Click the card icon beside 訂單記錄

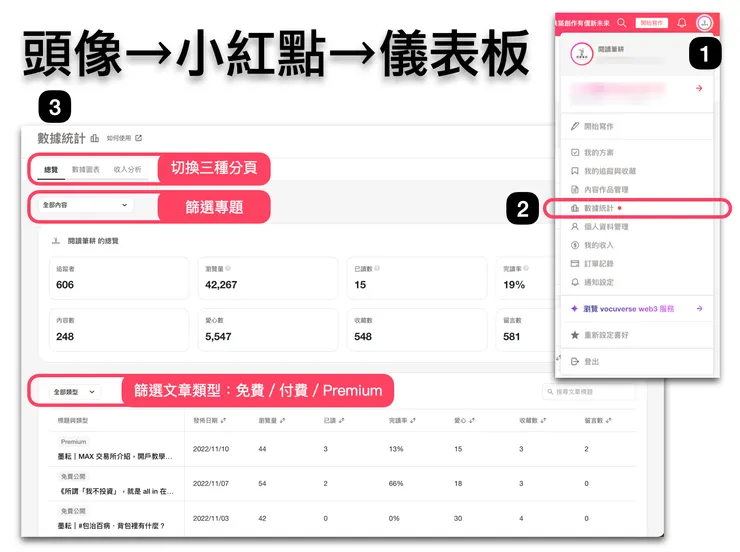575,263
